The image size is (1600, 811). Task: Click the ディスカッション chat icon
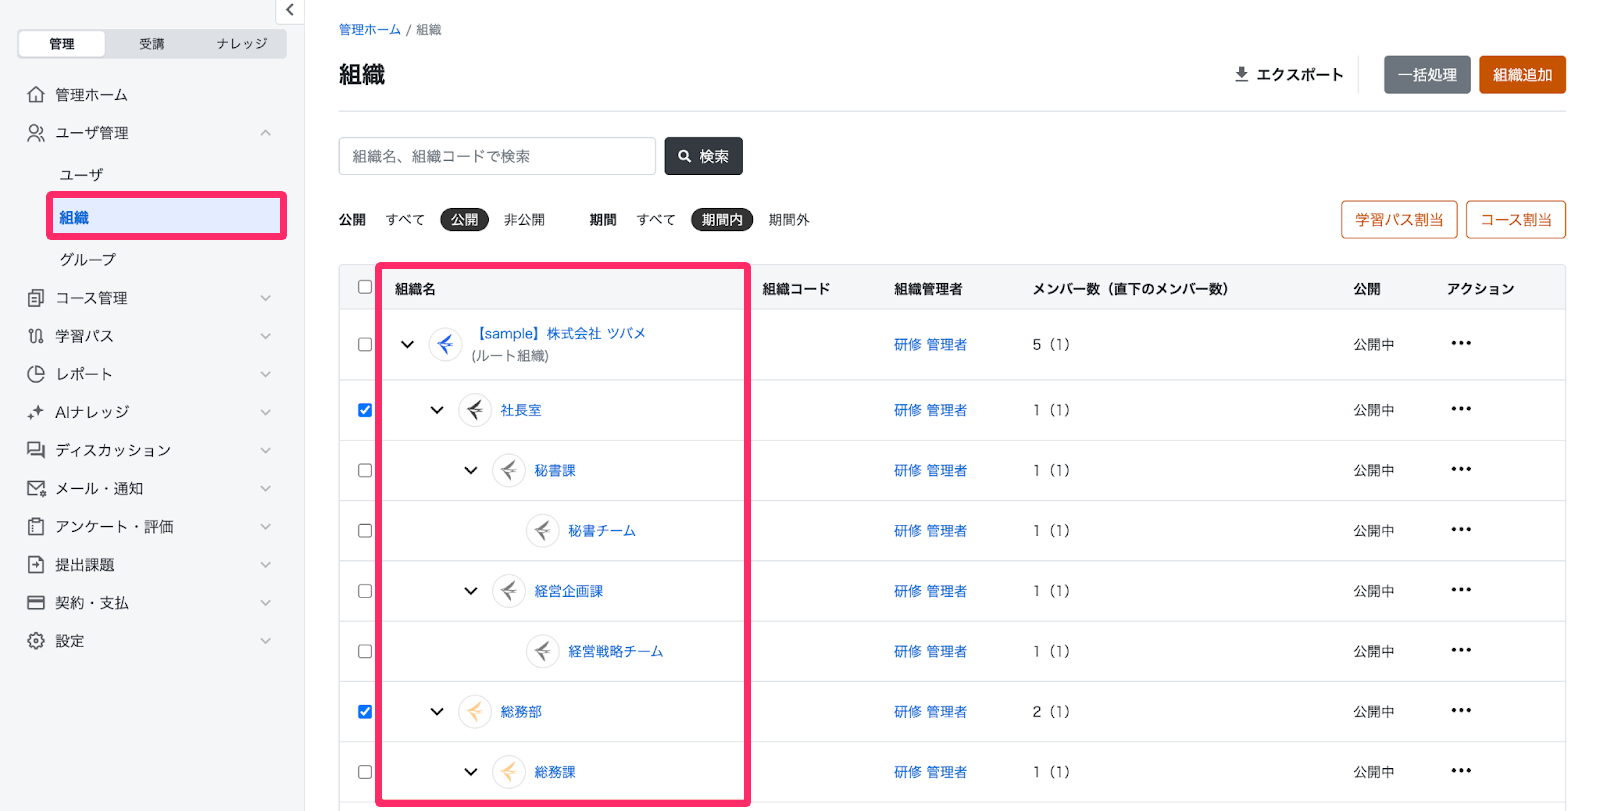pyautogui.click(x=36, y=450)
